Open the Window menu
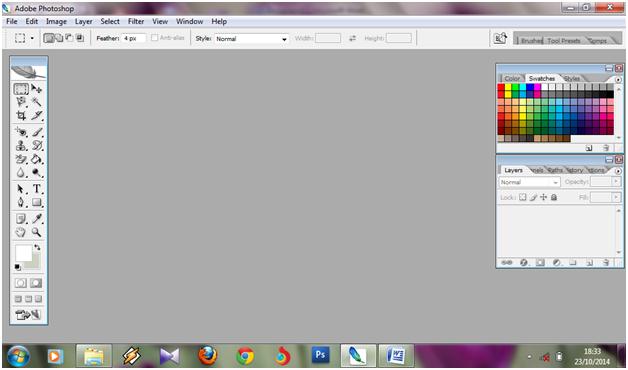Screen dimensions: 628x370 tap(189, 22)
